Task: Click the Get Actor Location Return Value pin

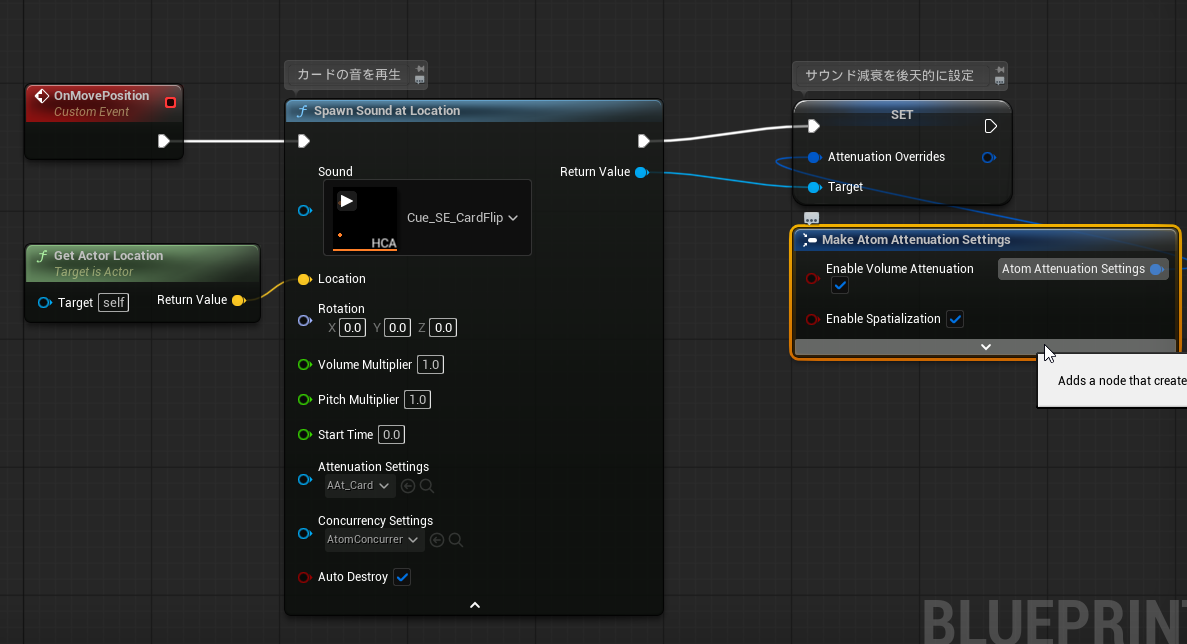Action: (x=239, y=300)
